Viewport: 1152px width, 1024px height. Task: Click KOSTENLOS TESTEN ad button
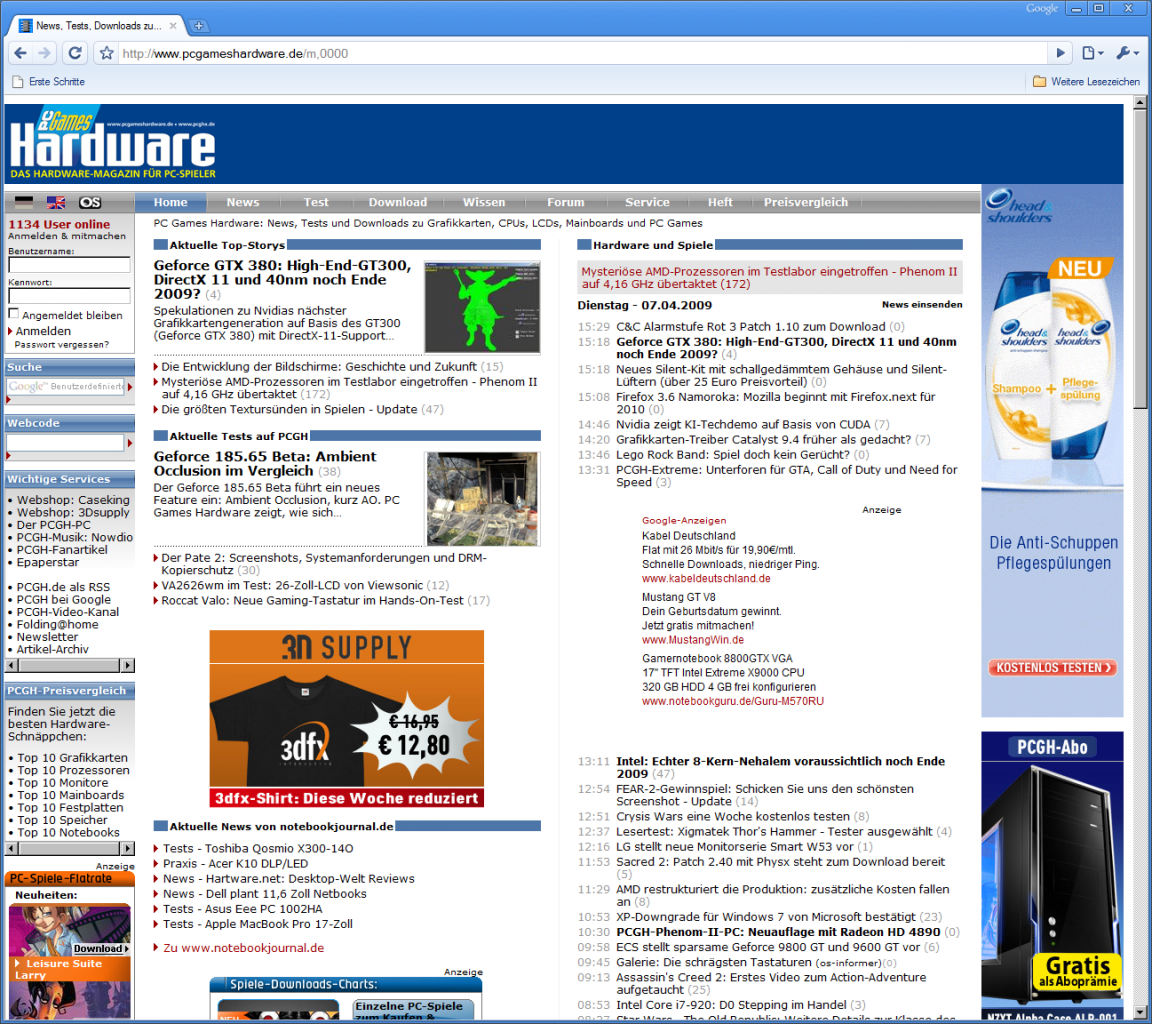[1052, 668]
